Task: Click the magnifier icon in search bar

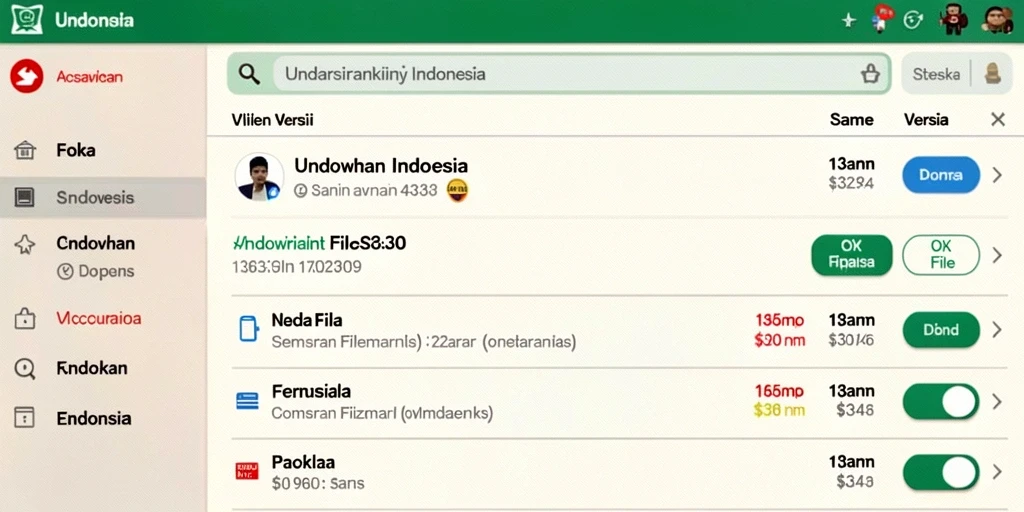Action: (x=249, y=74)
